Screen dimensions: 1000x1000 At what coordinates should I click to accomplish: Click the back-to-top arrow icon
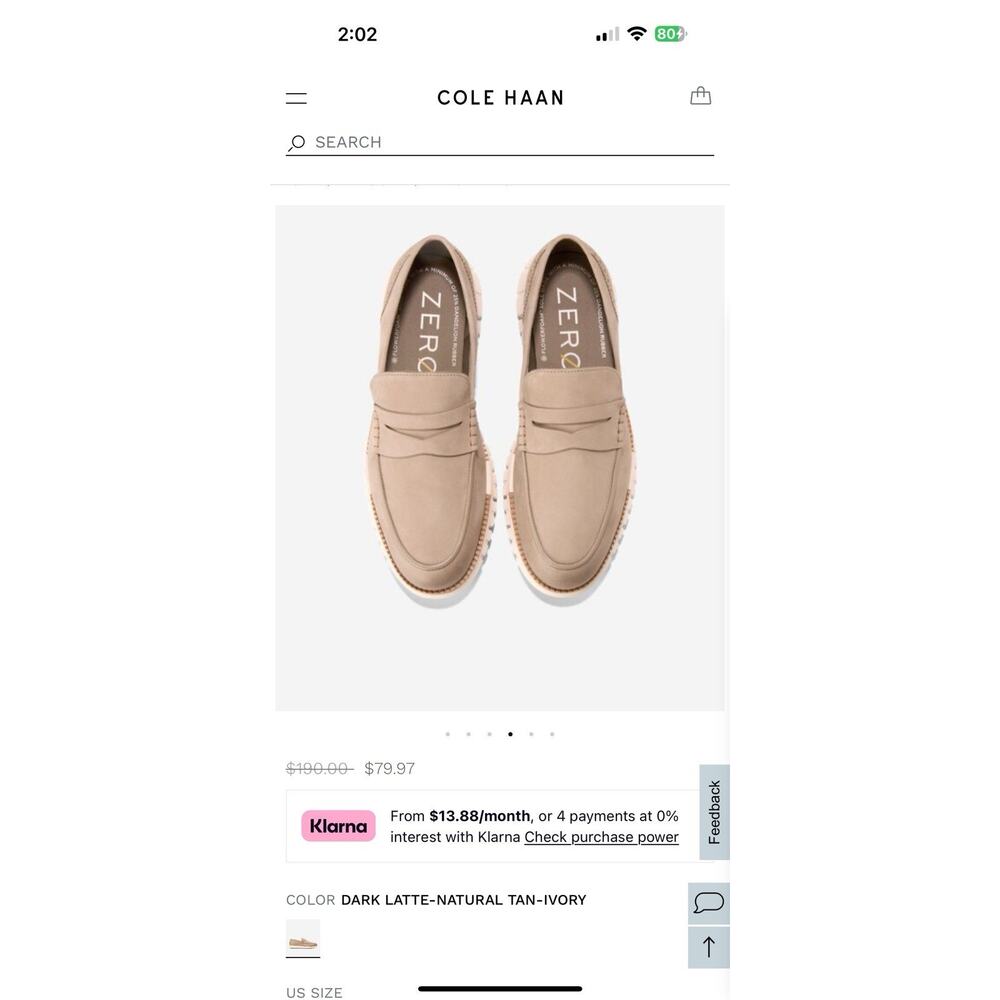709,946
